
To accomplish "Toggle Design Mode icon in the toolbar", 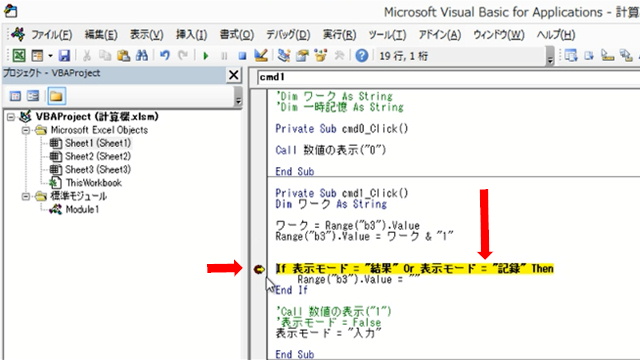I will point(261,55).
